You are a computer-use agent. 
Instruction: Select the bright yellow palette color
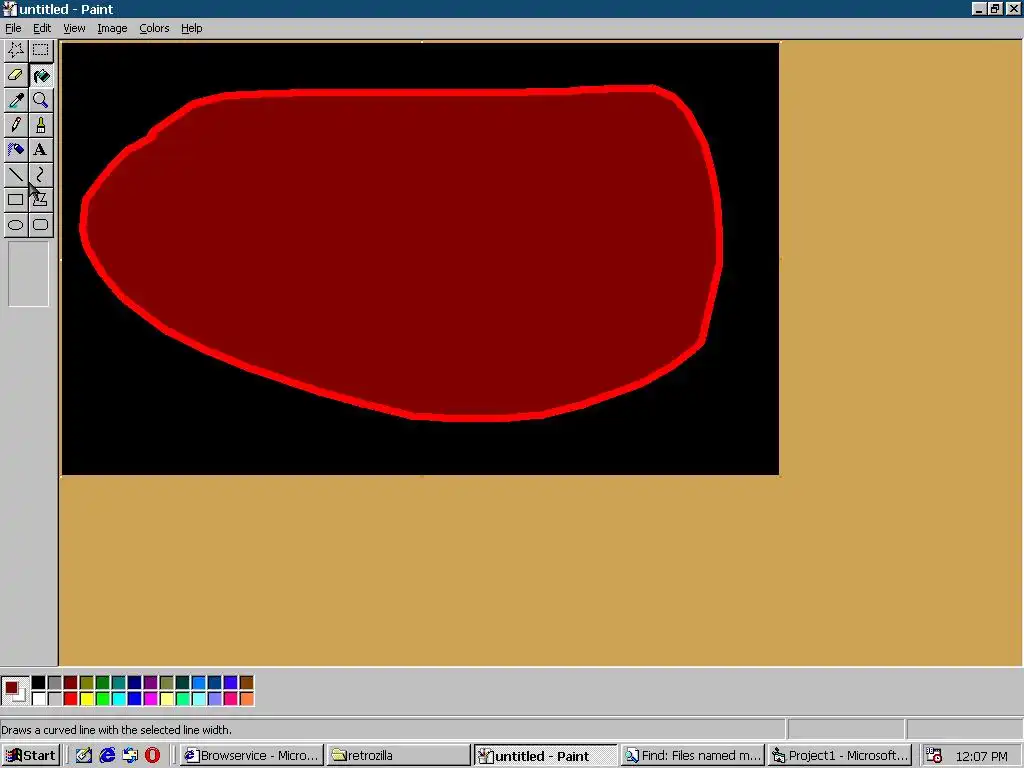click(86, 699)
